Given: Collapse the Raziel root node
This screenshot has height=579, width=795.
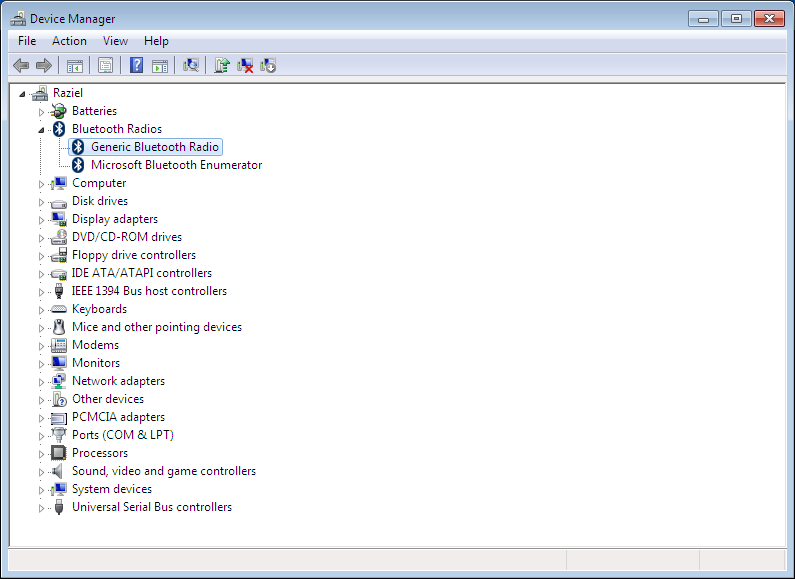Looking at the screenshot, I should (23, 93).
